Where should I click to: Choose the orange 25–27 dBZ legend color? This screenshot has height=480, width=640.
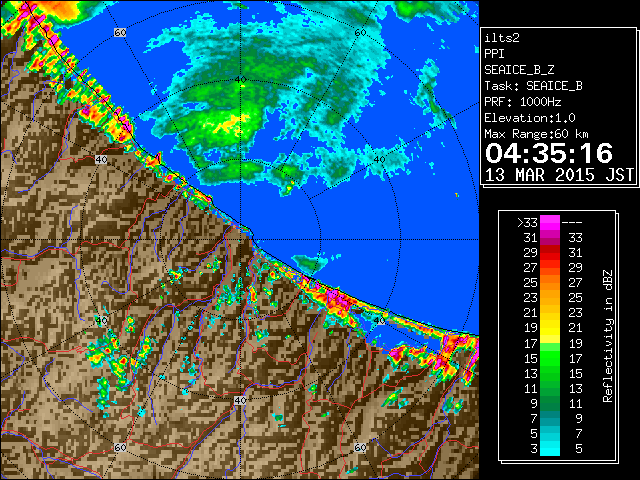pyautogui.click(x=550, y=282)
